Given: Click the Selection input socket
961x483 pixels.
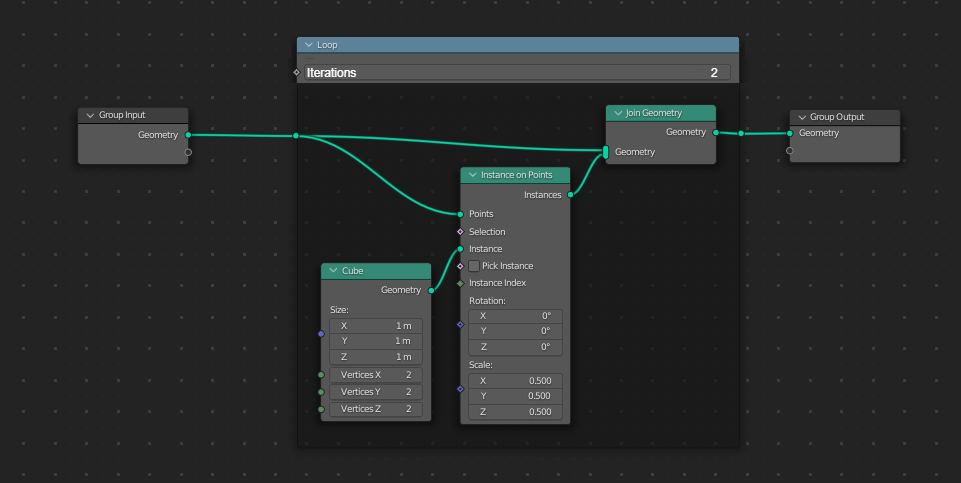Looking at the screenshot, I should coord(460,232).
